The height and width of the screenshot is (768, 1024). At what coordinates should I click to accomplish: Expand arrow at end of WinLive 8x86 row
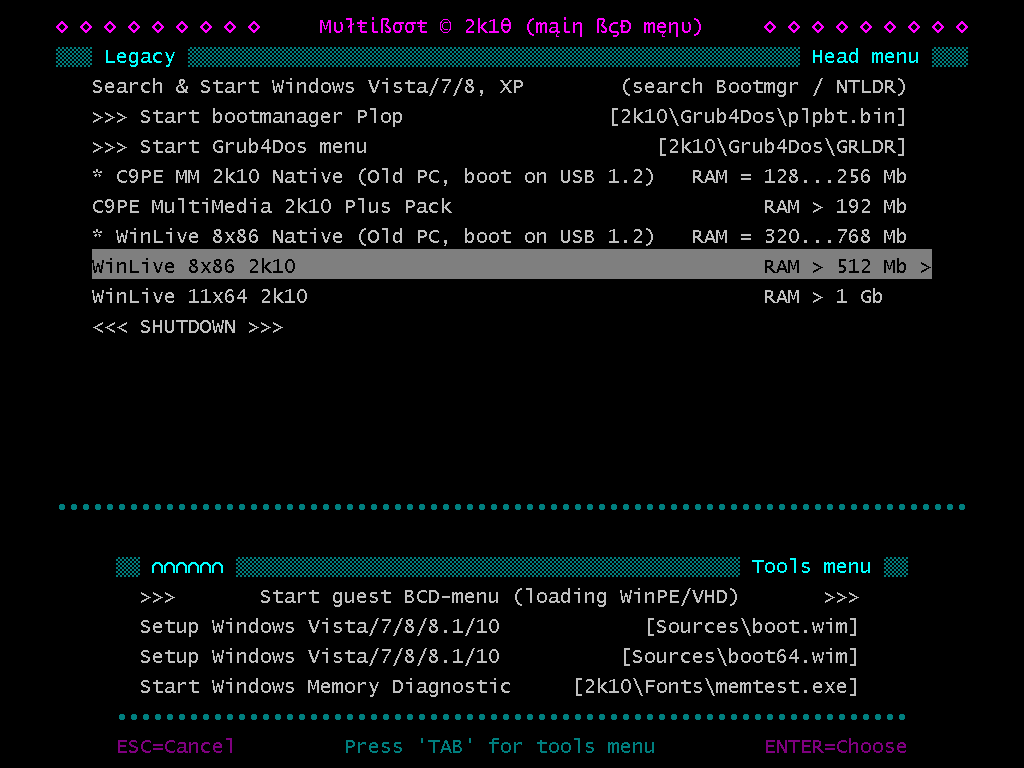pos(925,267)
